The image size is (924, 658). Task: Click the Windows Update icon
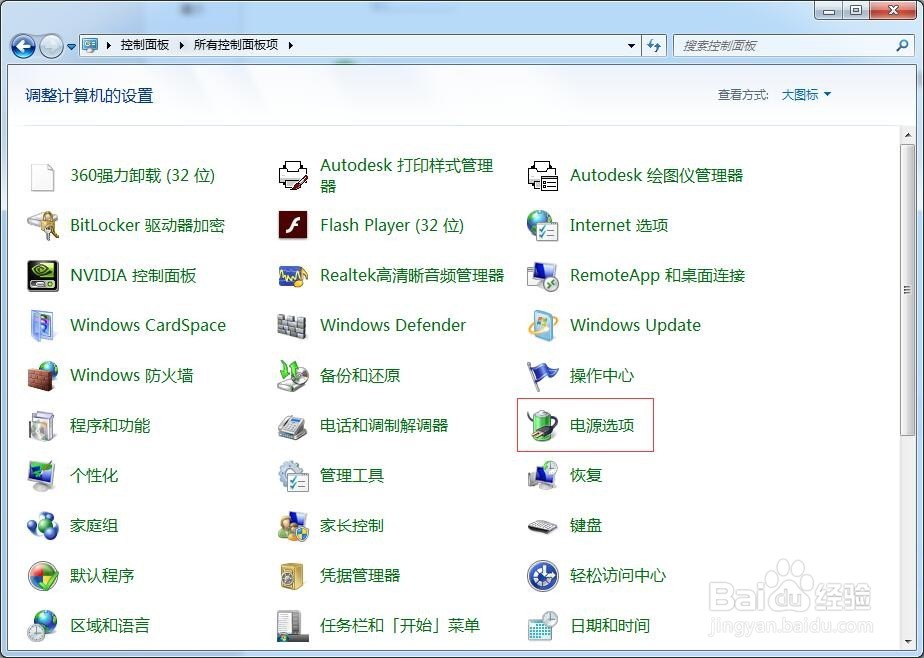coord(543,326)
